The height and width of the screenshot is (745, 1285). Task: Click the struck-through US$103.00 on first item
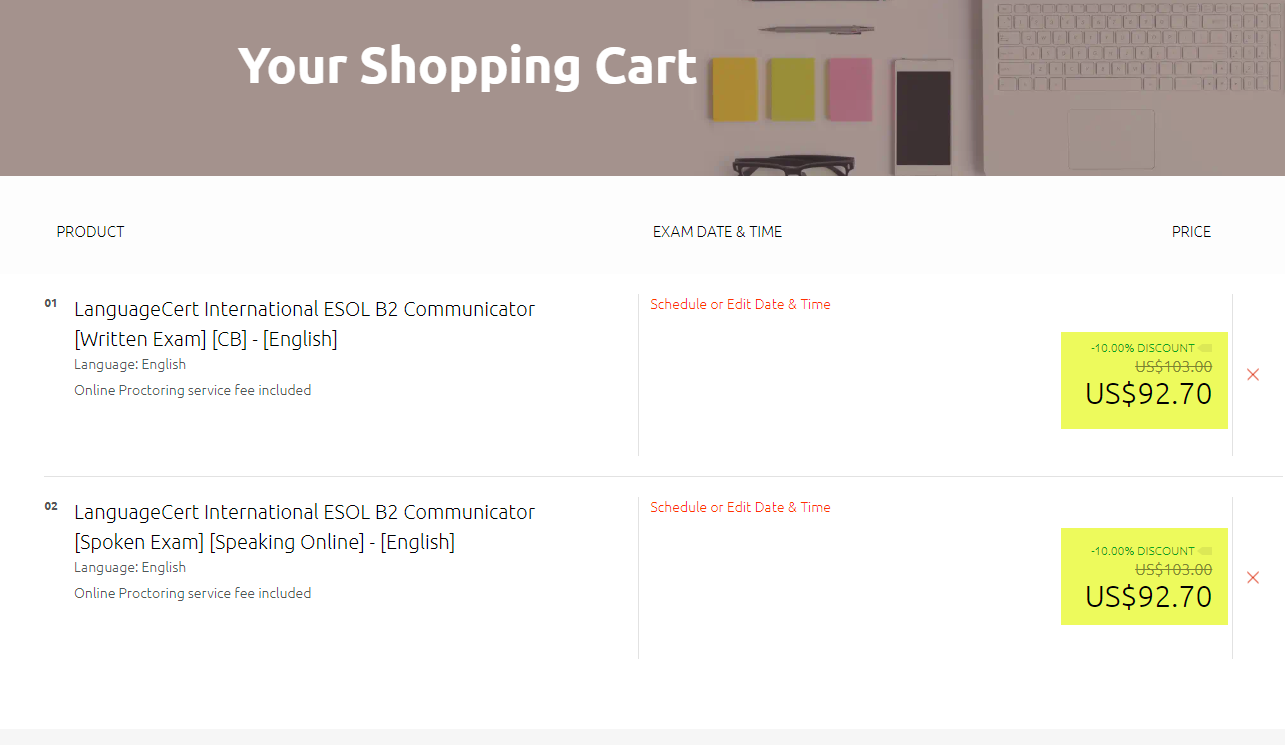coord(1174,367)
